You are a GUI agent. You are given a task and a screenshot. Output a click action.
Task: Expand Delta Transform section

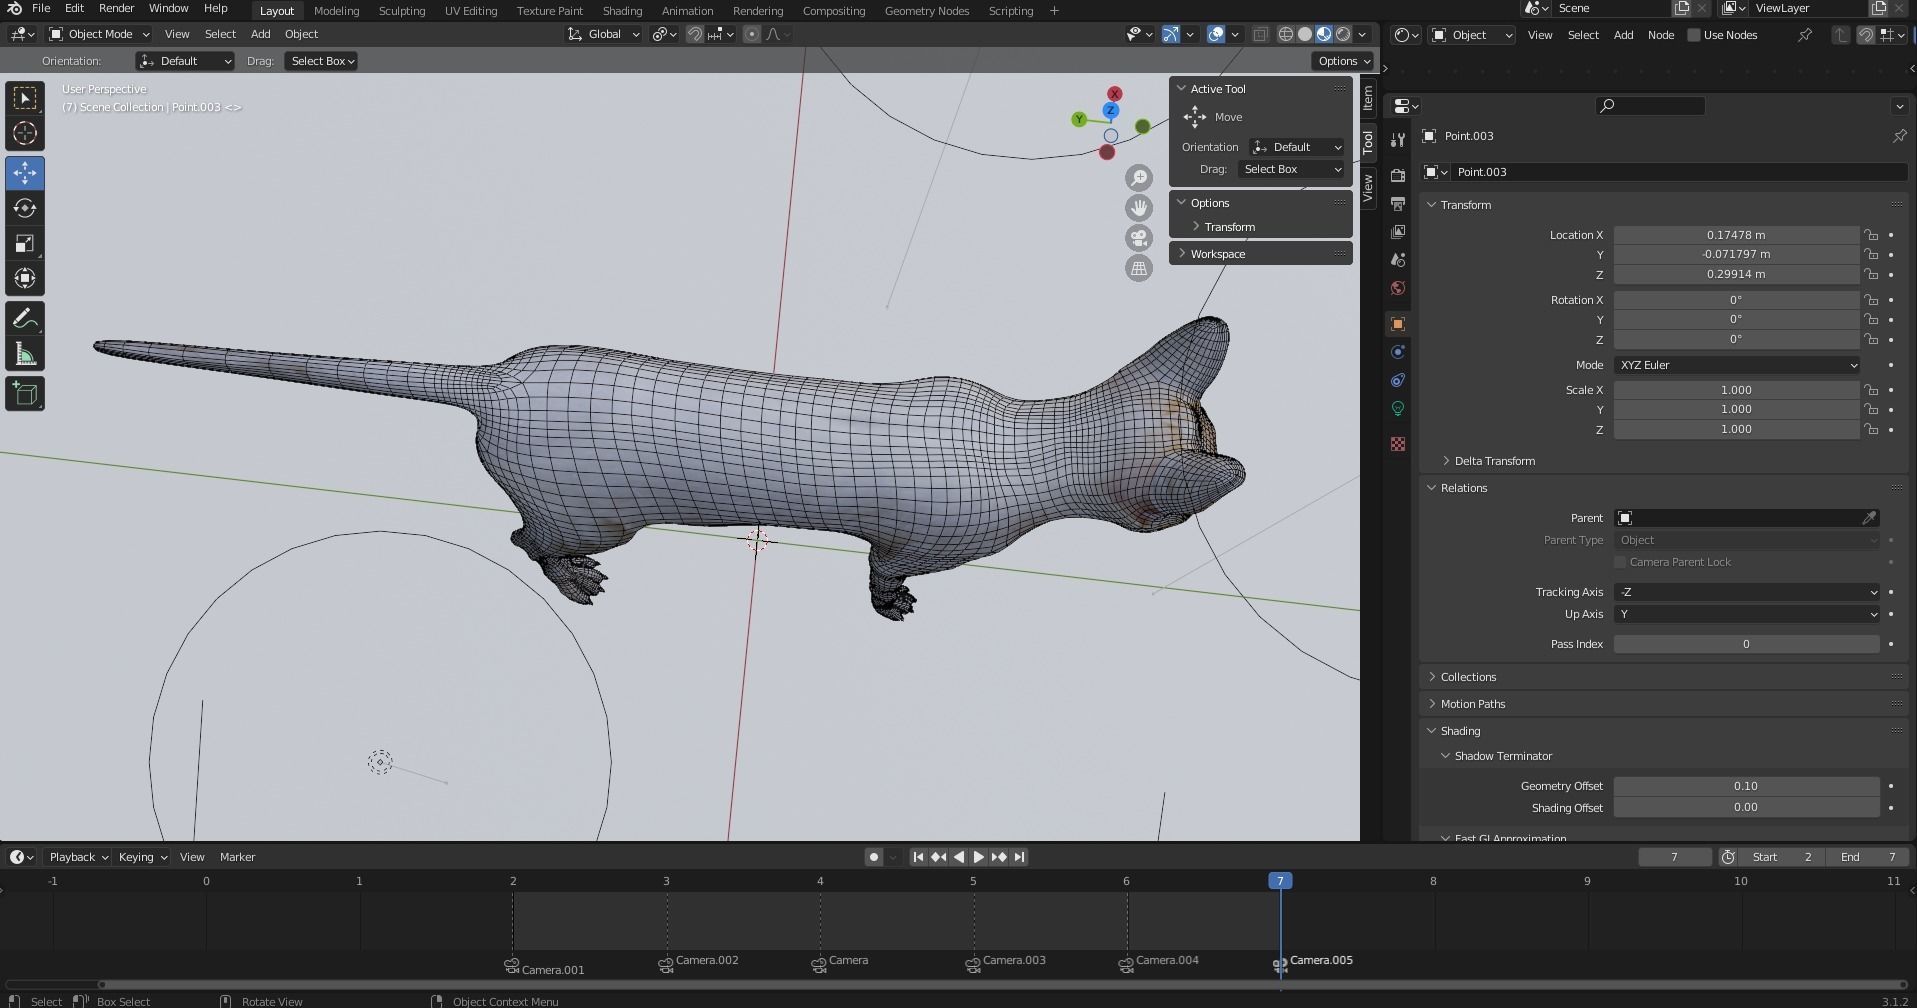(1494, 461)
